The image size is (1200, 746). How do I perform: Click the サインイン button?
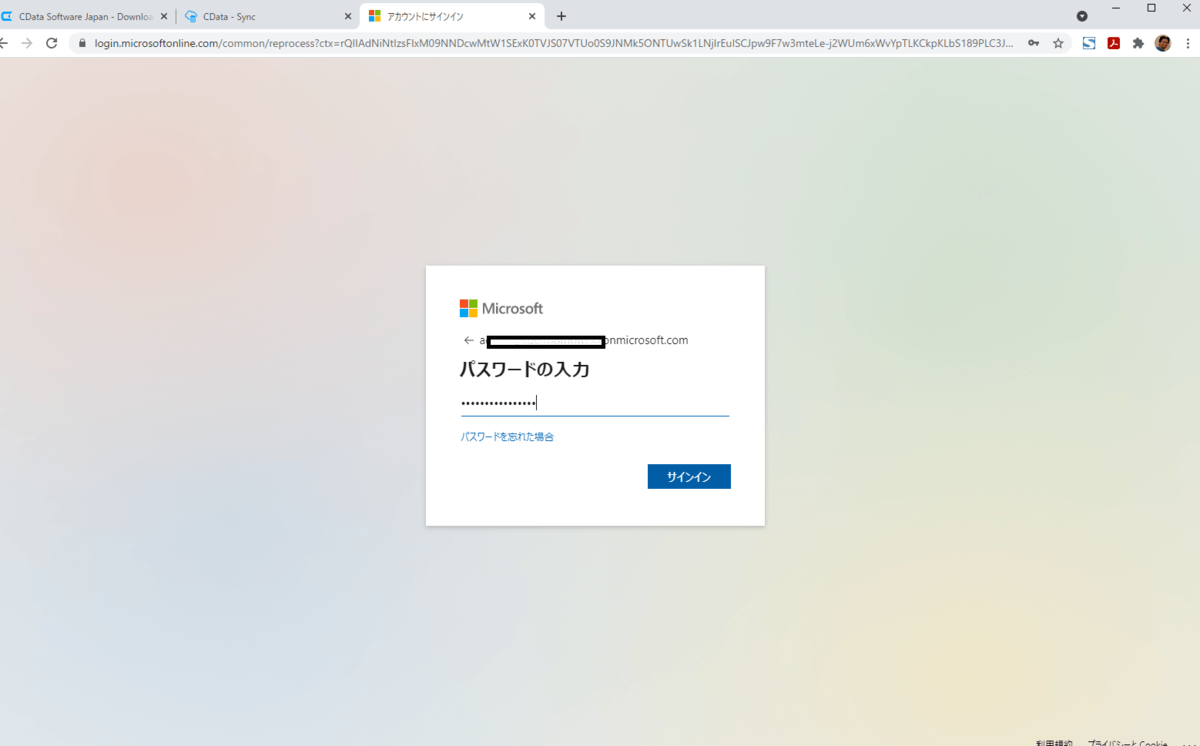(x=689, y=477)
